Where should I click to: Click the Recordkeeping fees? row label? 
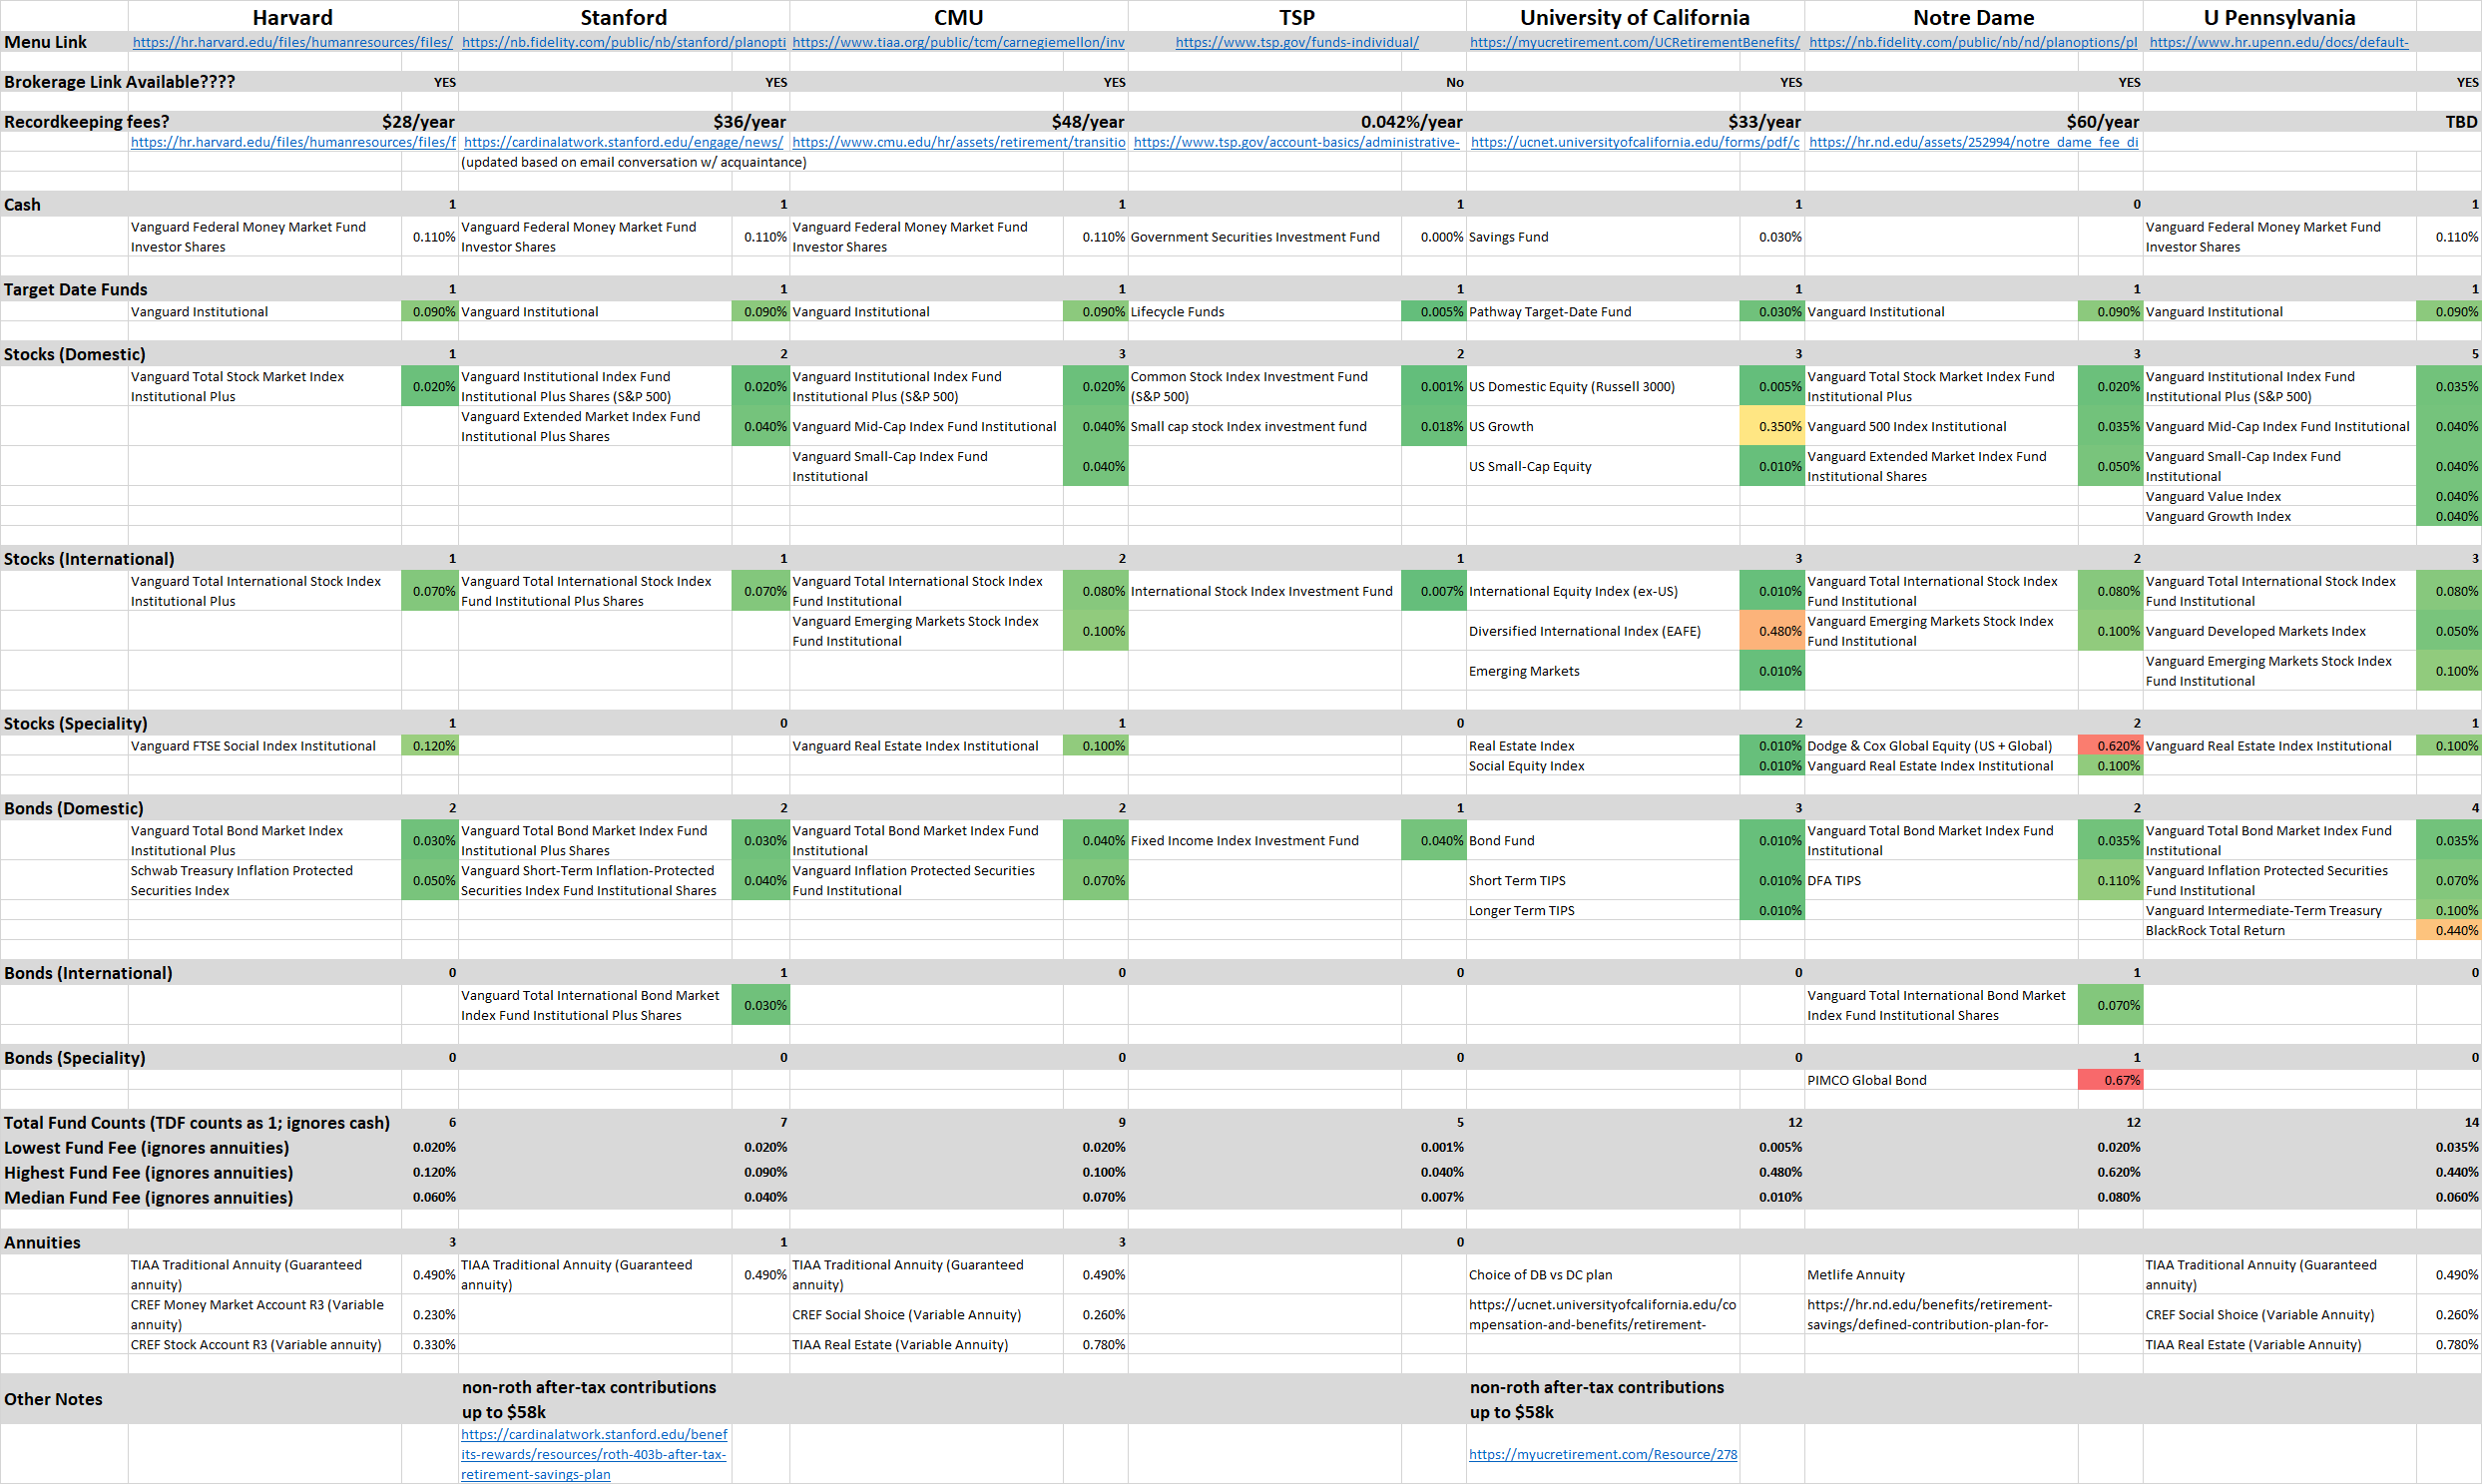click(86, 122)
